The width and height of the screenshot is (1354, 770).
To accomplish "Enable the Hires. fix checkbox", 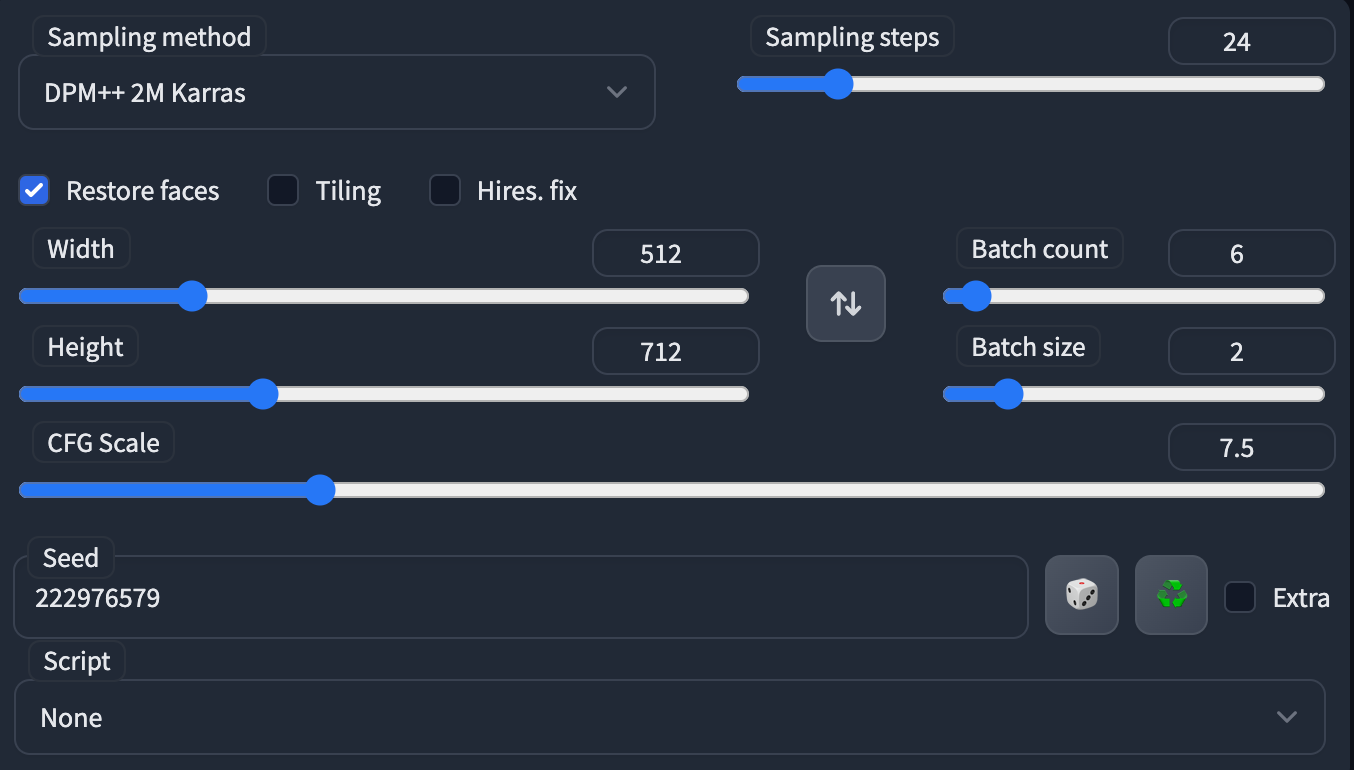I will (x=445, y=190).
